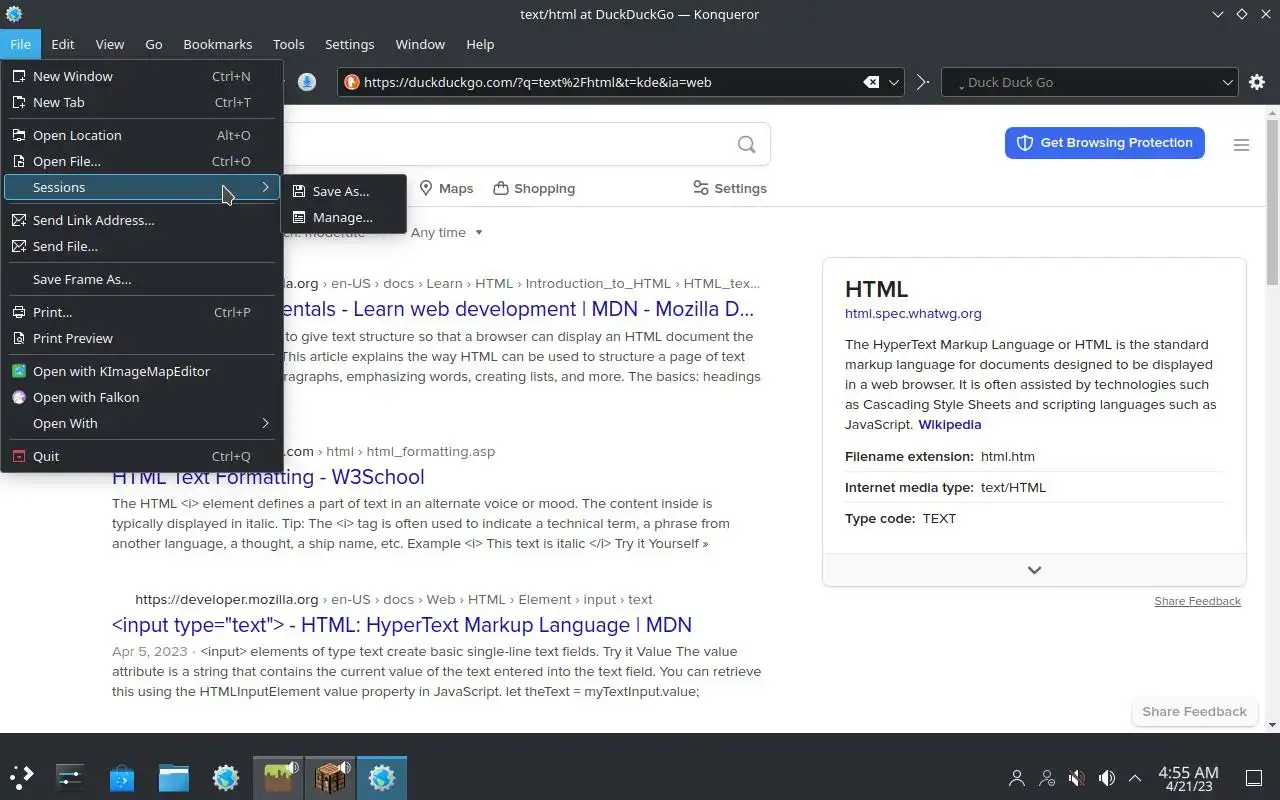Open the Dolphin file manager taskbar icon

coord(174,777)
